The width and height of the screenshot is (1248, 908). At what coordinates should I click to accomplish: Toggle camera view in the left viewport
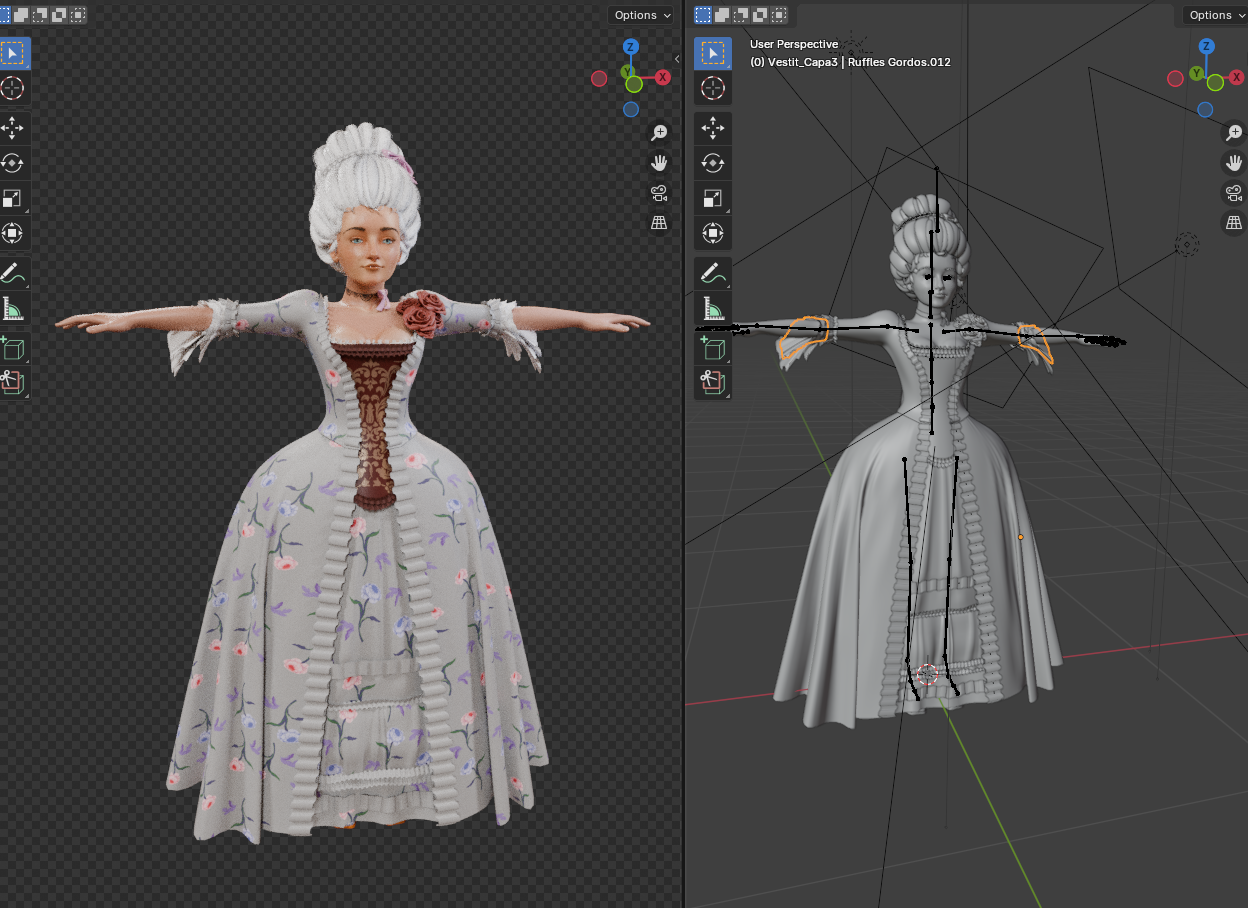pos(659,193)
